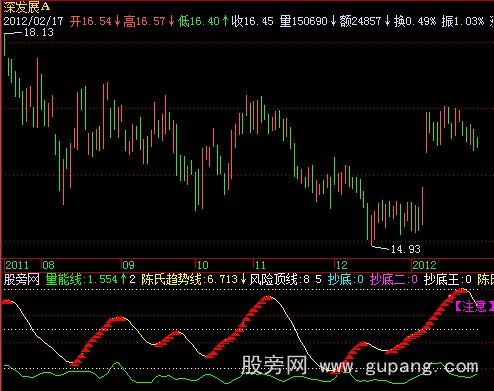The height and width of the screenshot is (391, 494).
Task: Click the 14.93 low price label
Action: pyautogui.click(x=405, y=249)
